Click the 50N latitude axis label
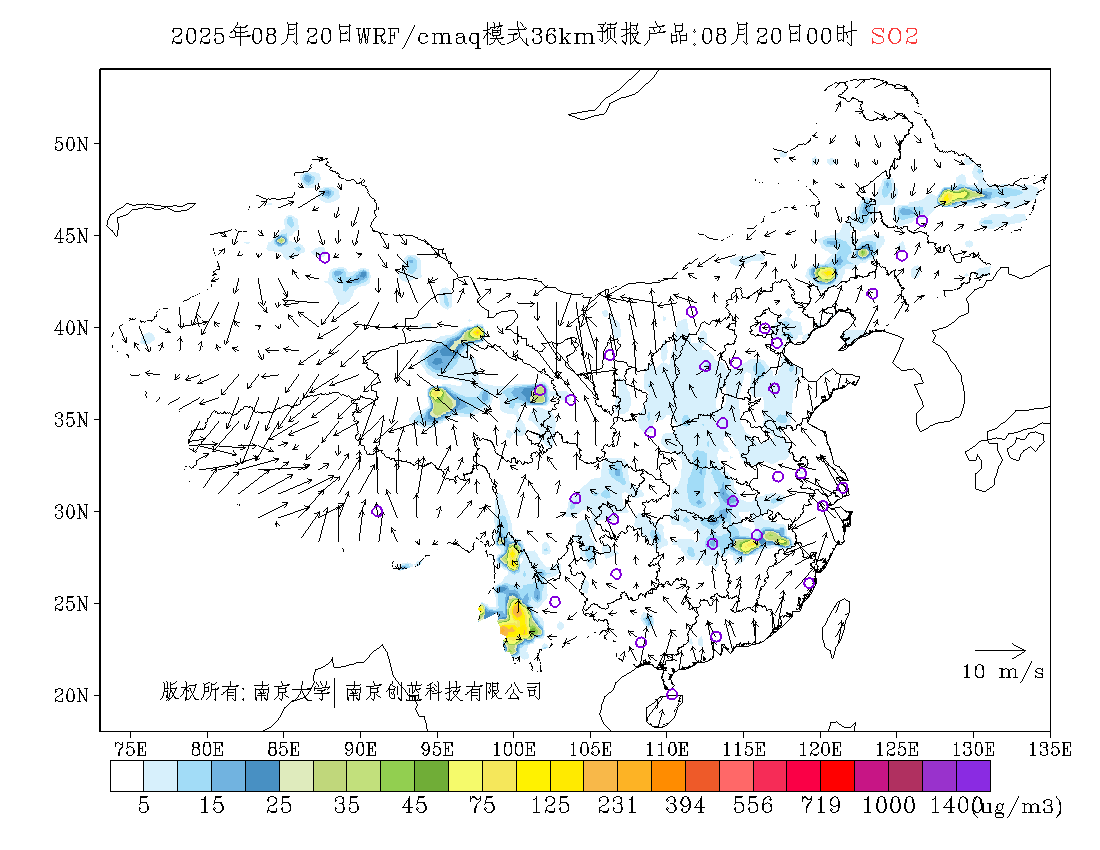This screenshot has width=1100, height=850. pos(72,144)
